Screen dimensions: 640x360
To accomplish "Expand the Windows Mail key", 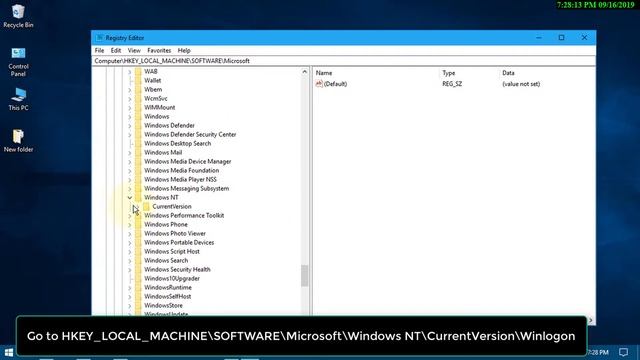I will coord(130,153).
